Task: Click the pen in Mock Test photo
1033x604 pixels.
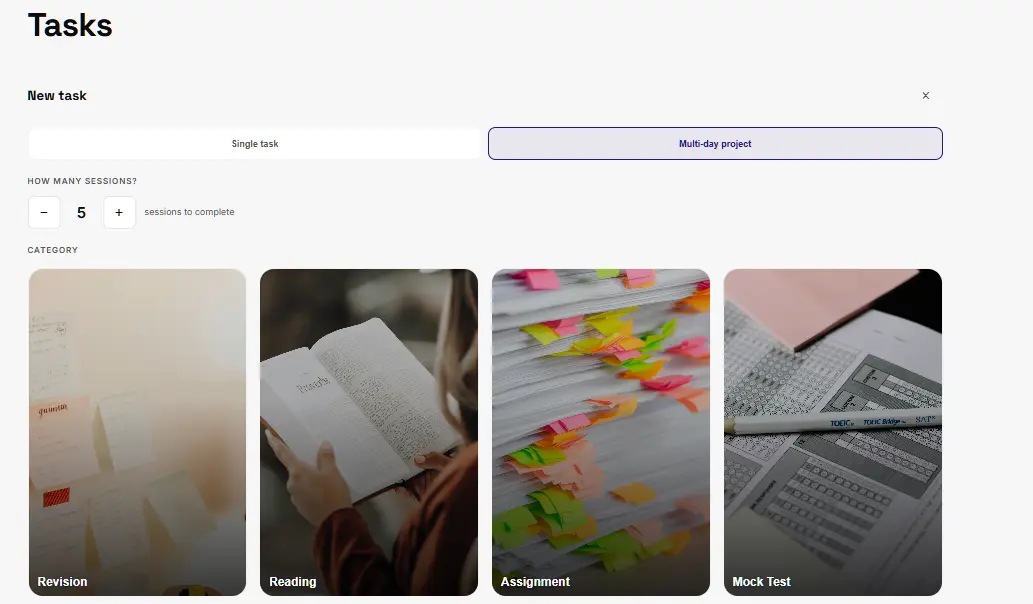Action: pyautogui.click(x=833, y=422)
